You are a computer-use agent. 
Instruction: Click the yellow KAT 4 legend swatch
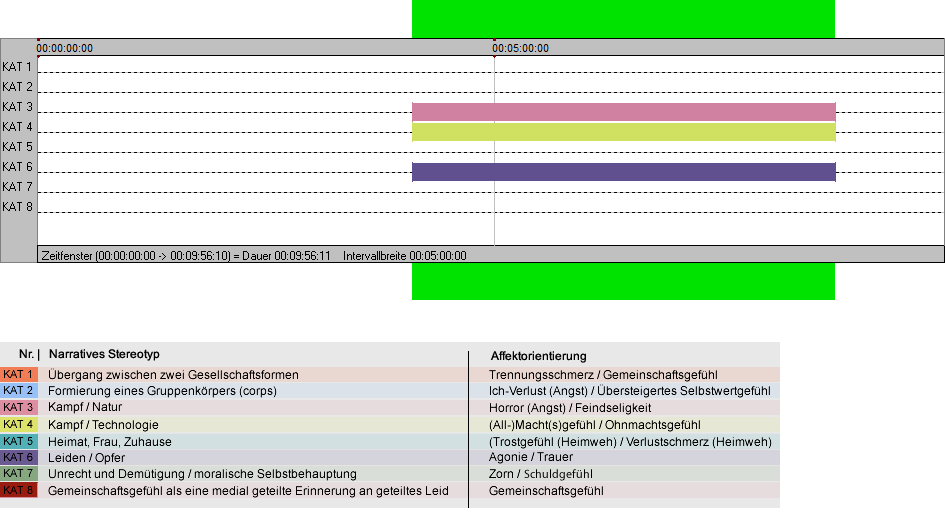click(x=19, y=424)
